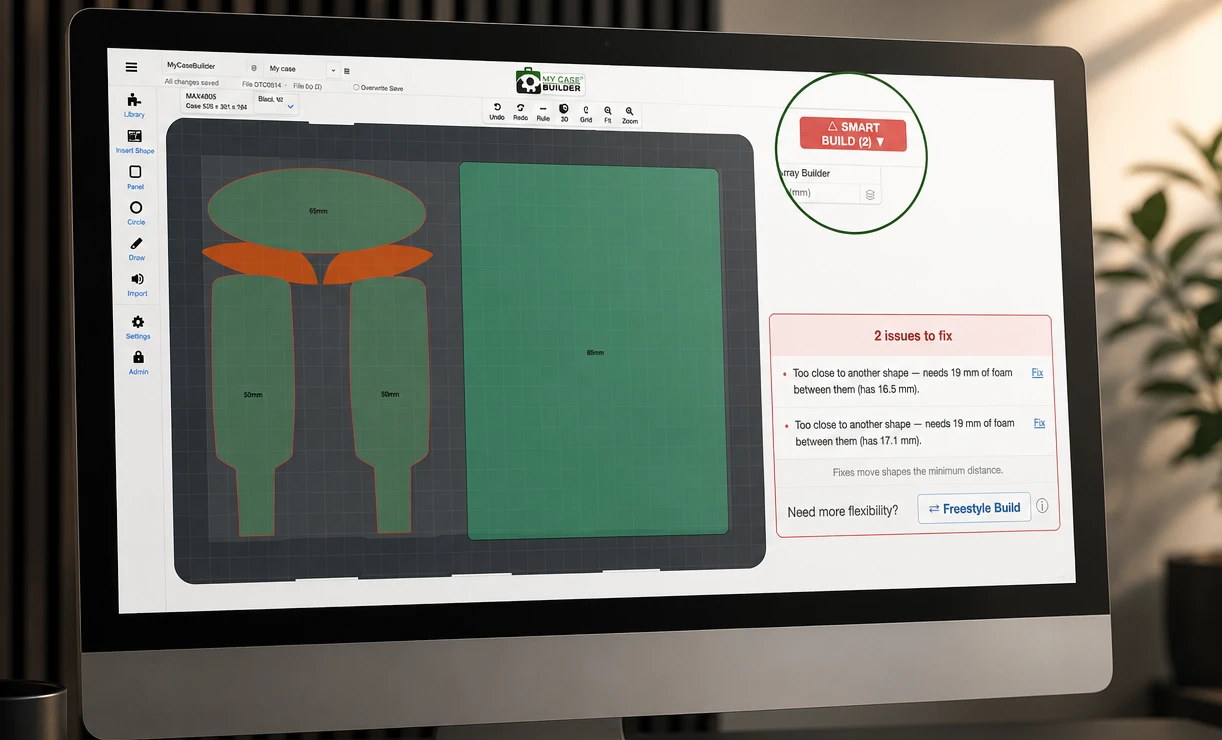Click the 'MAX4005' case label
Image resolution: width=1222 pixels, height=740 pixels.
[x=201, y=97]
